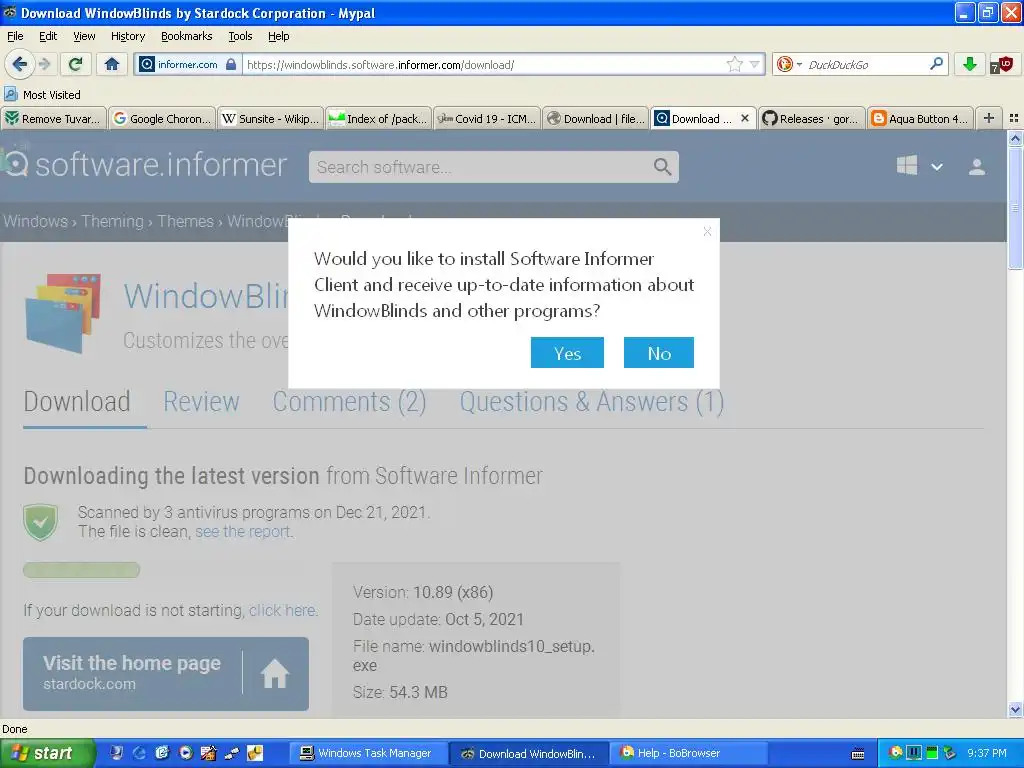
Task: Open the Help menu
Action: 278,36
